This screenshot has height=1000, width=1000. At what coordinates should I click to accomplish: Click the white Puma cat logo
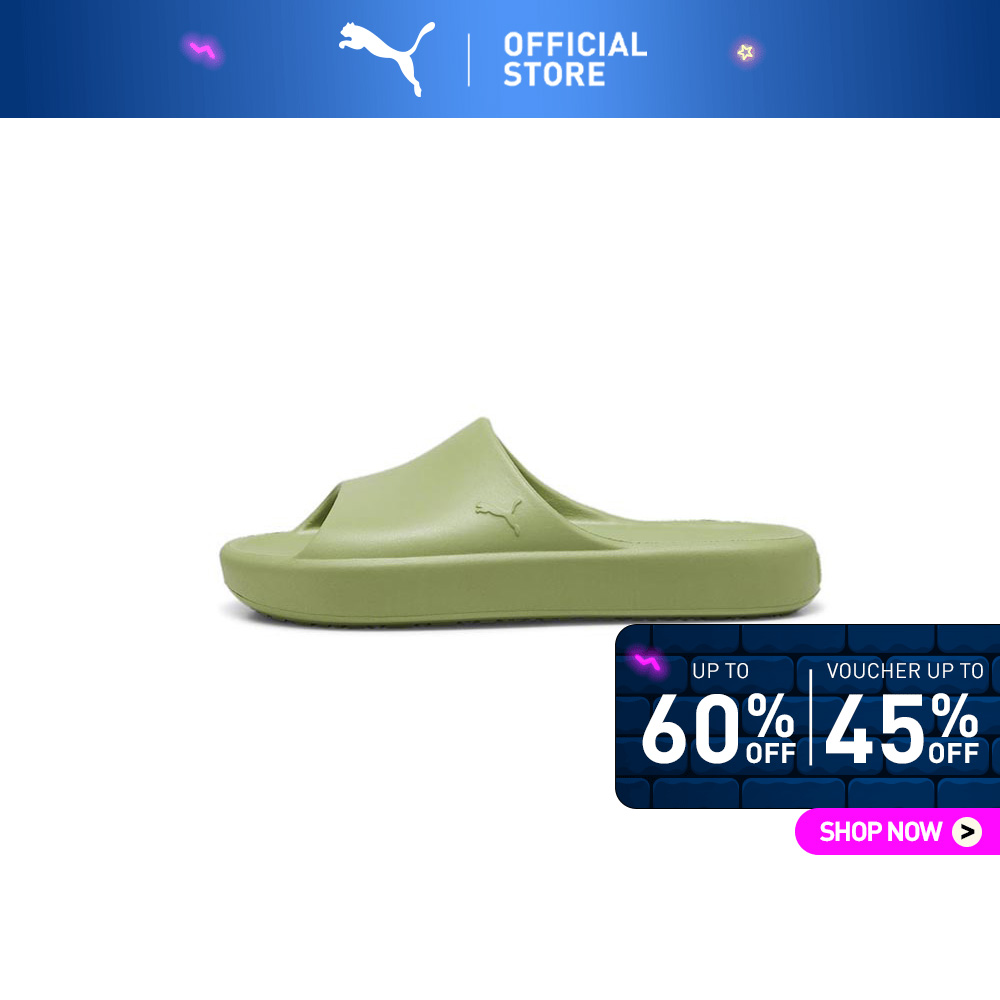coord(387,59)
